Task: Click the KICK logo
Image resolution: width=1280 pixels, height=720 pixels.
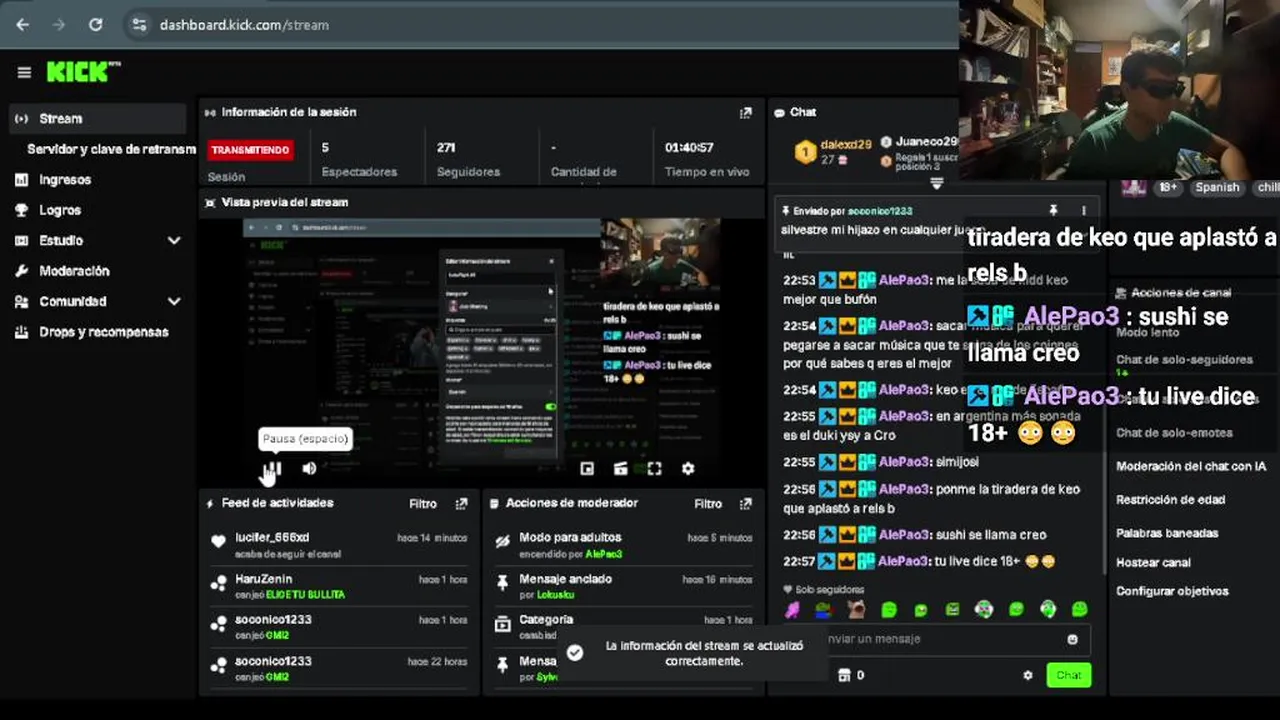Action: [x=83, y=72]
